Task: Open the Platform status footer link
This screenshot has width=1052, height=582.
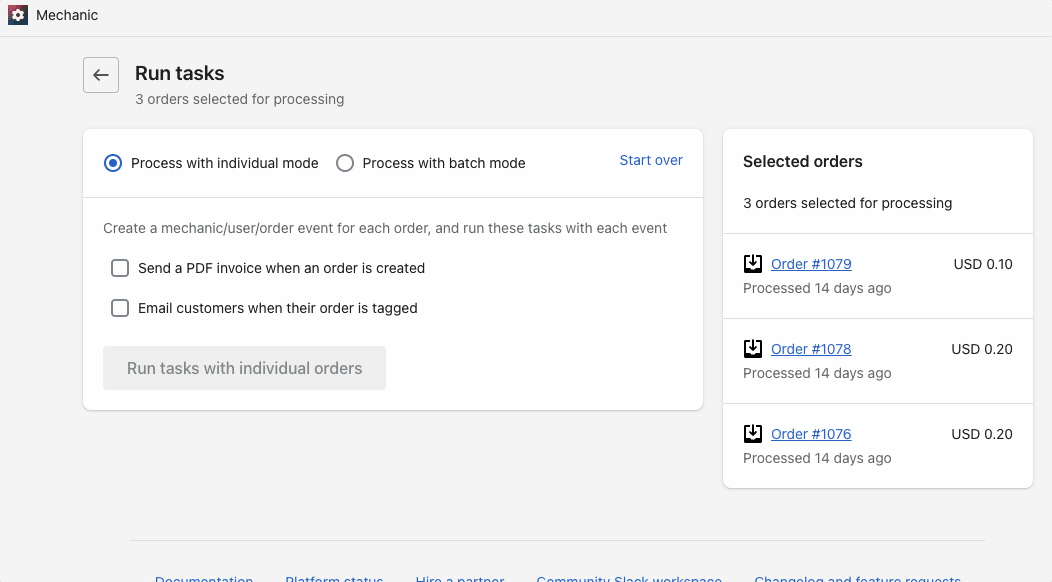Action: pos(334,578)
